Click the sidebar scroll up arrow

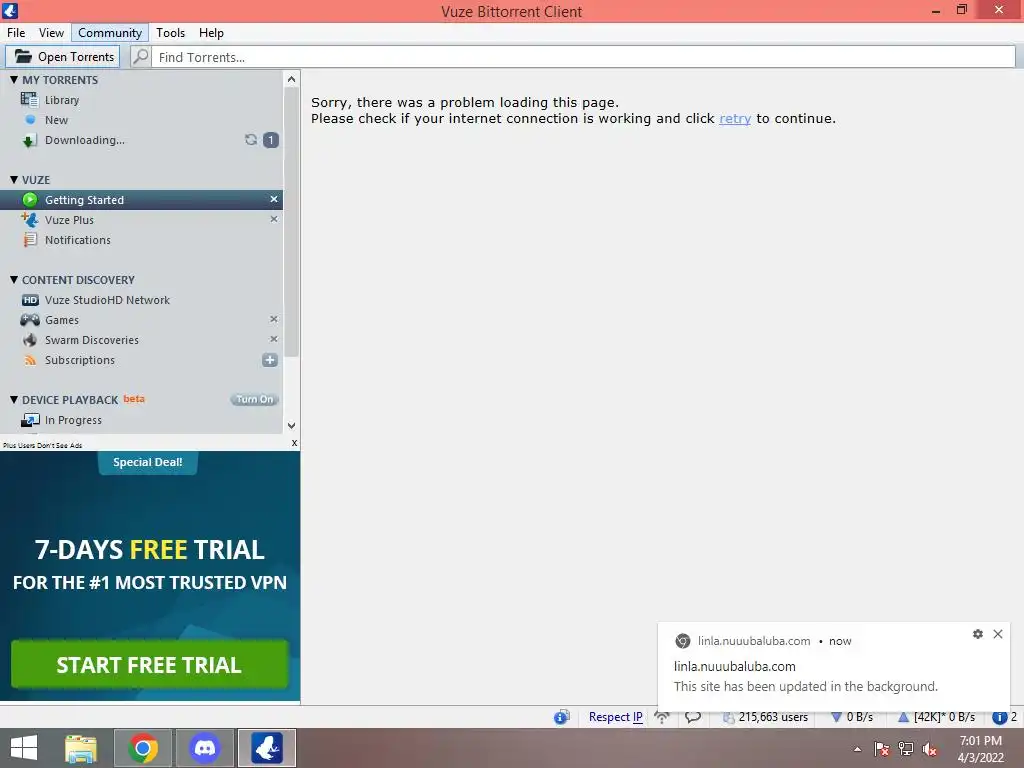(x=291, y=79)
